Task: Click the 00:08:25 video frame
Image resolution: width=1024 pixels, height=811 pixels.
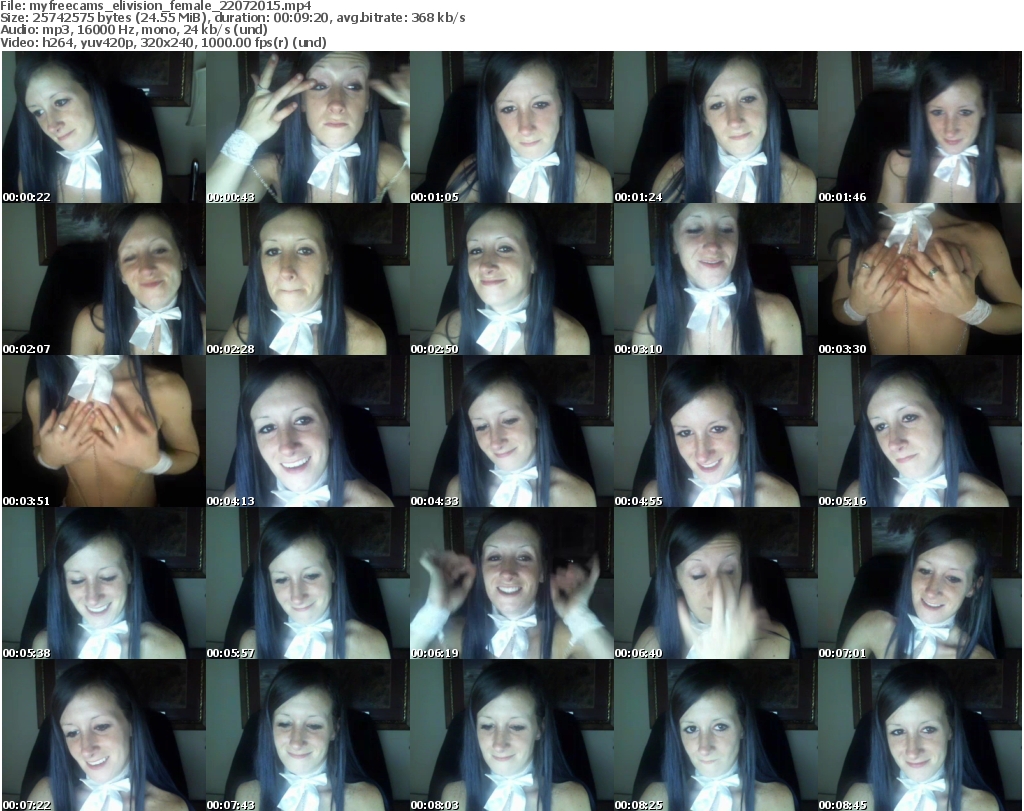Action: 715,735
